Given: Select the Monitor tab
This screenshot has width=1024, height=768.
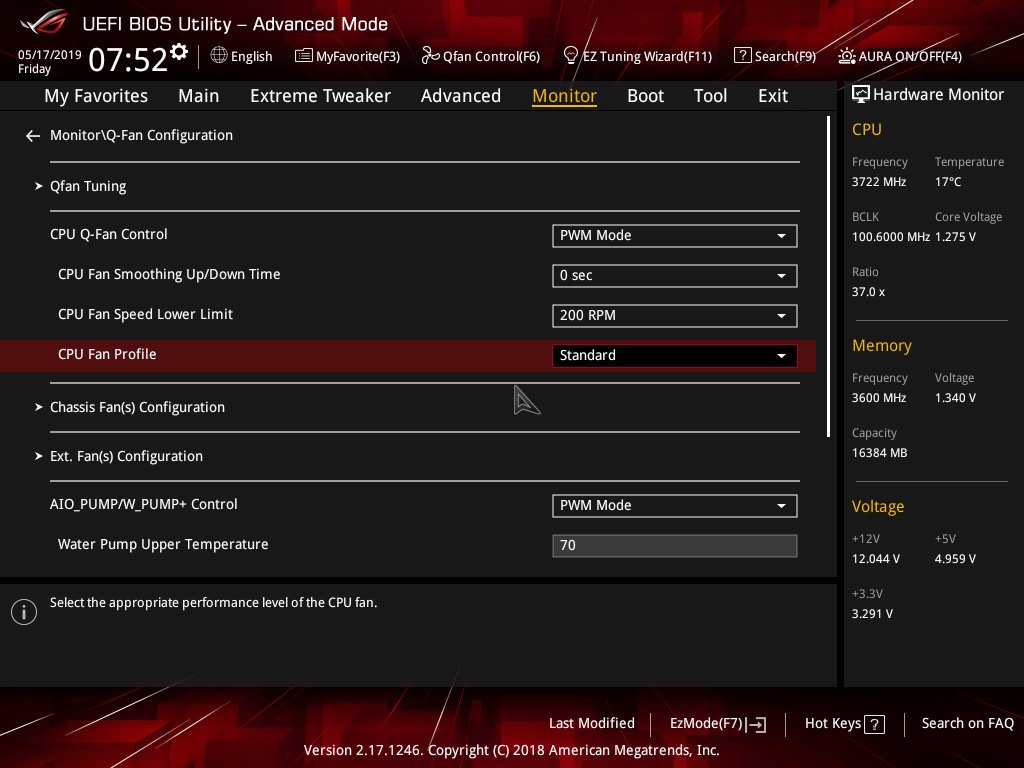Looking at the screenshot, I should click(564, 96).
